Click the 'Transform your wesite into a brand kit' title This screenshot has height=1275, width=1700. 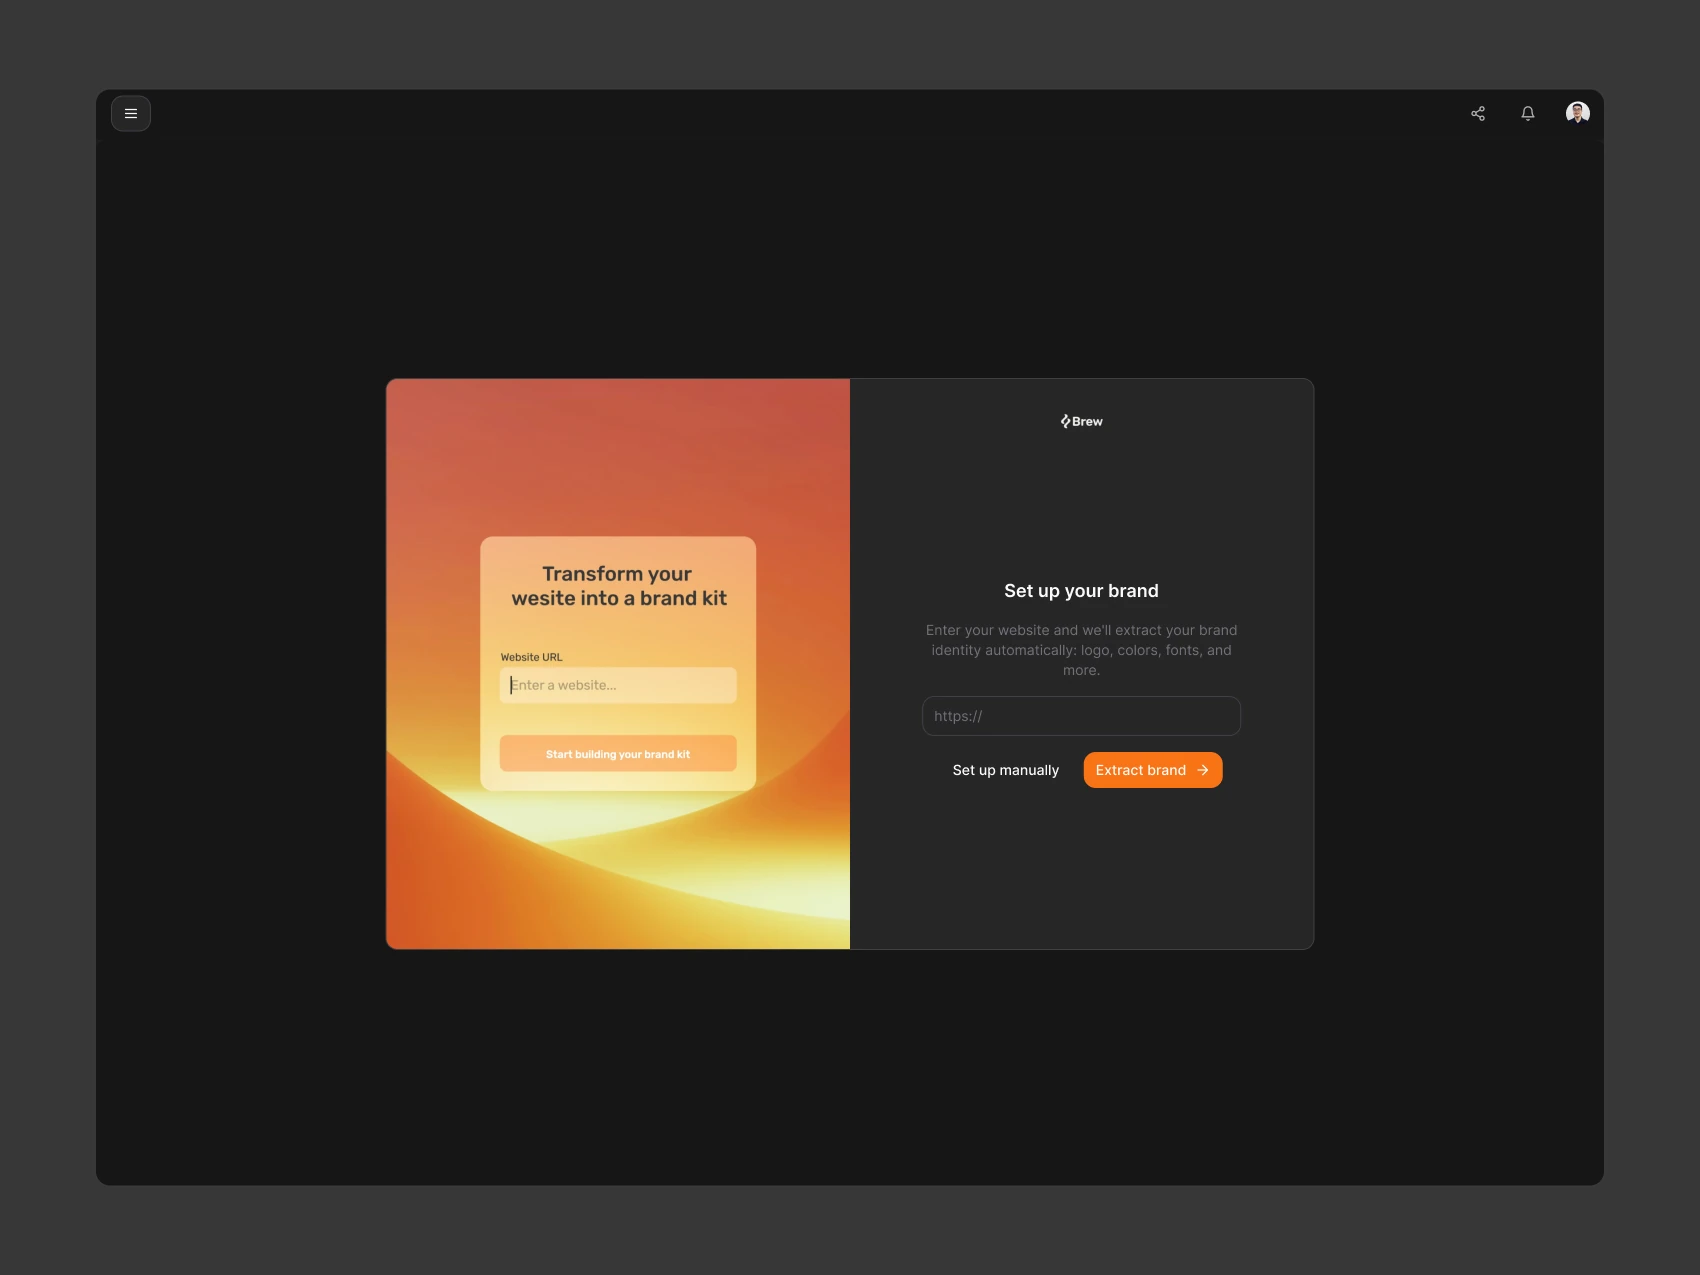[x=619, y=586]
